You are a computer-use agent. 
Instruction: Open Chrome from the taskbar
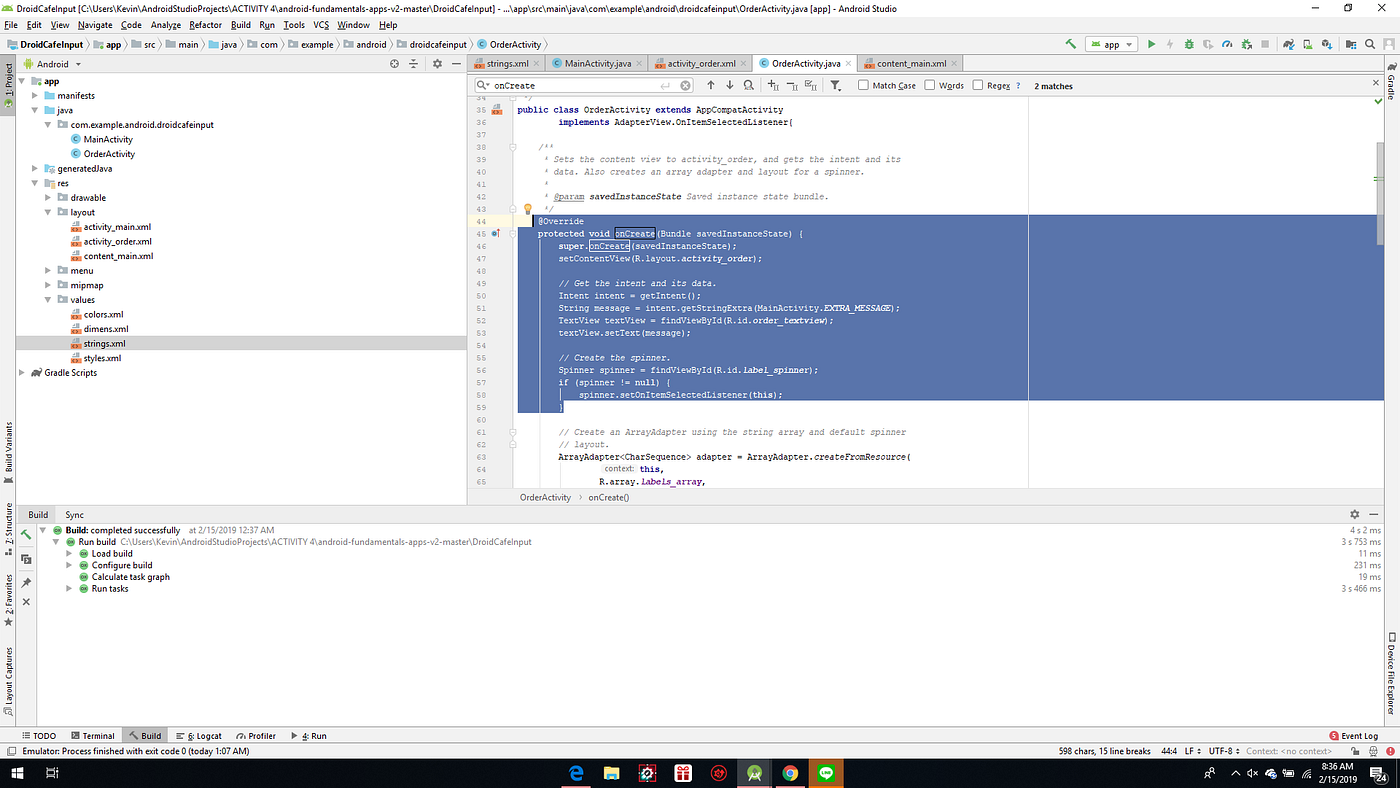789,772
